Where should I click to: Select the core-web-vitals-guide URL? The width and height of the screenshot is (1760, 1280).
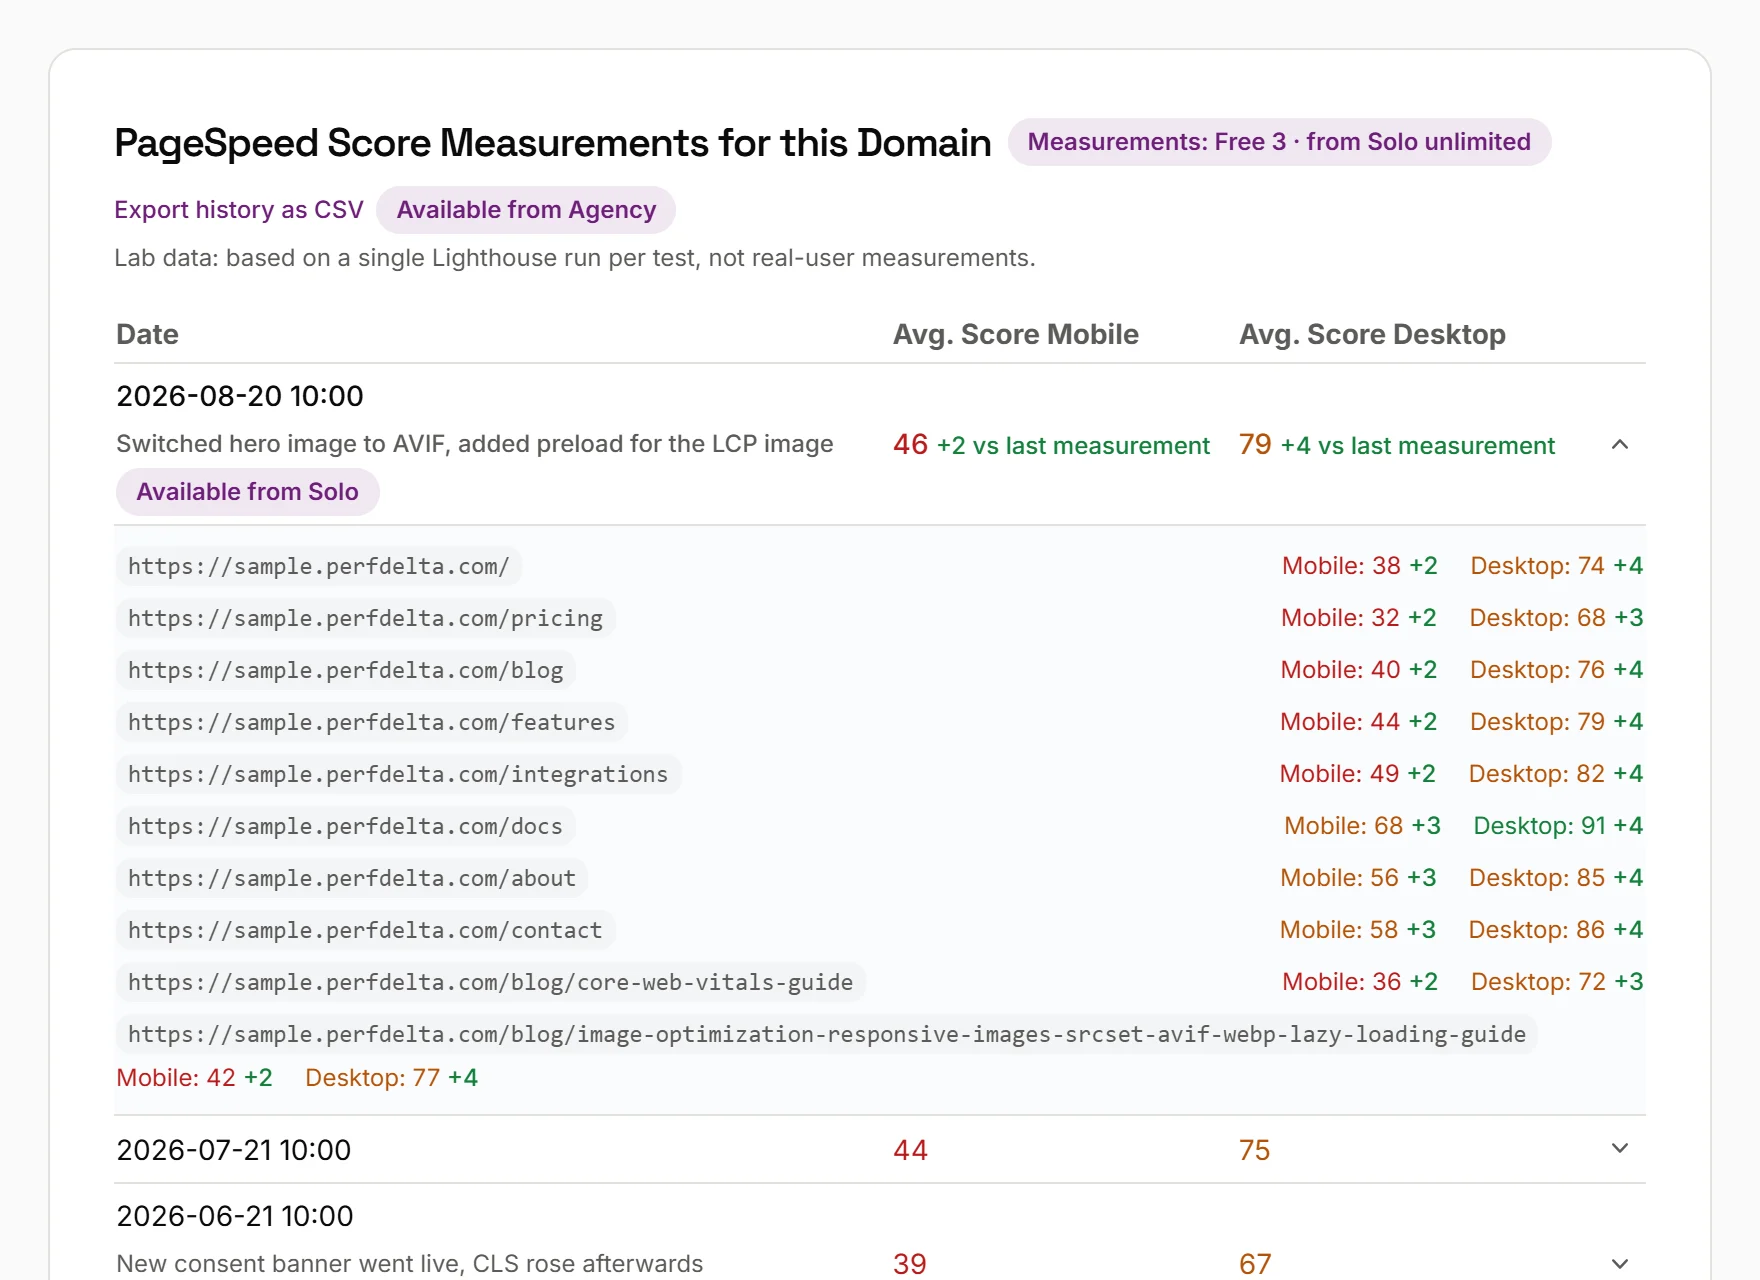(490, 982)
